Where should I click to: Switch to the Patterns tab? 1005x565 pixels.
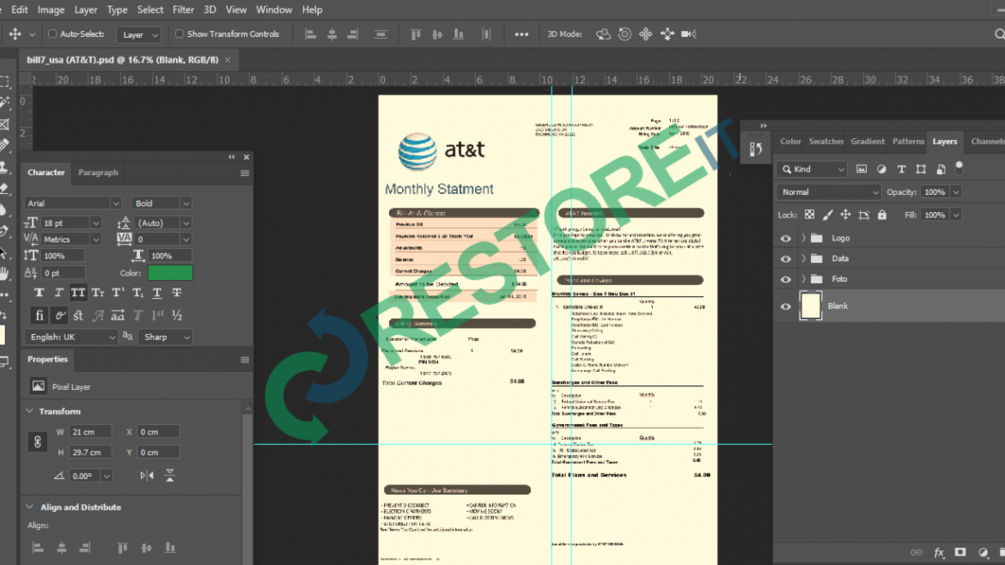point(908,142)
